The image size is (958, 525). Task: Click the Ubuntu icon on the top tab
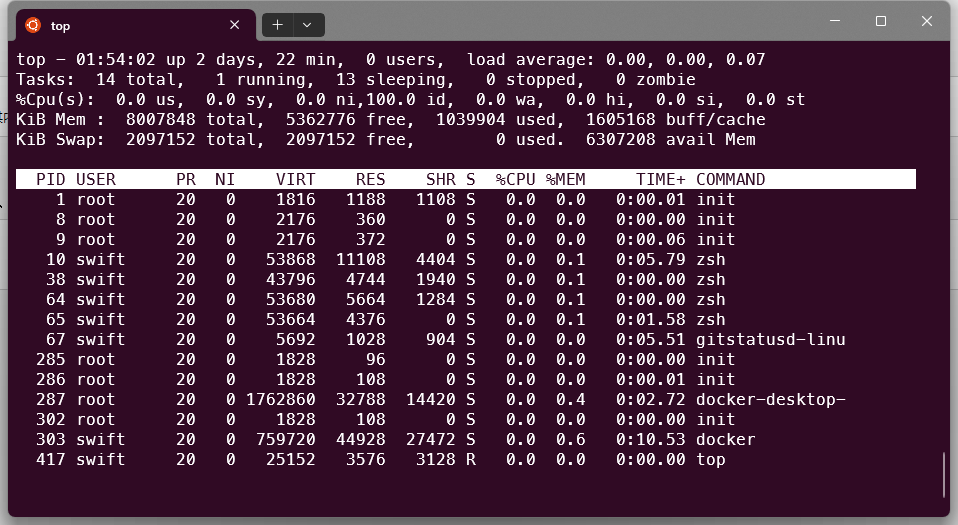[x=33, y=25]
